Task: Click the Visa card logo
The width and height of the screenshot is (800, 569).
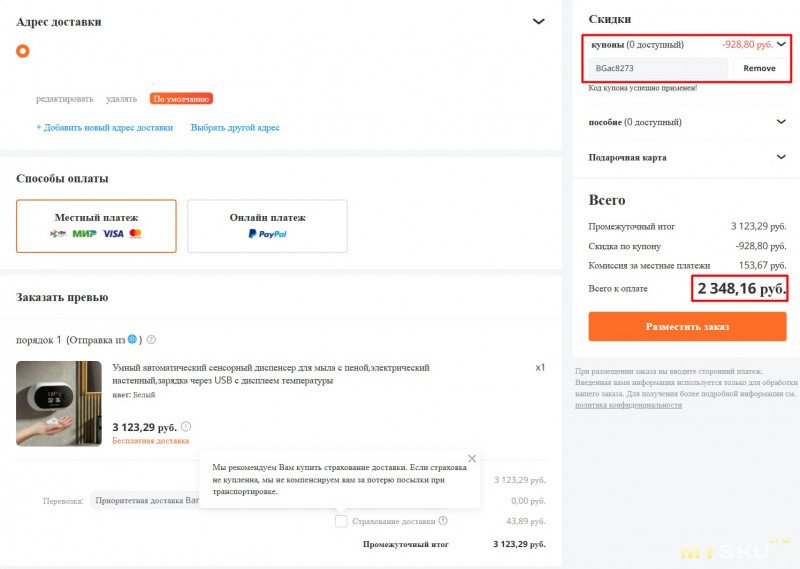Action: coord(113,234)
